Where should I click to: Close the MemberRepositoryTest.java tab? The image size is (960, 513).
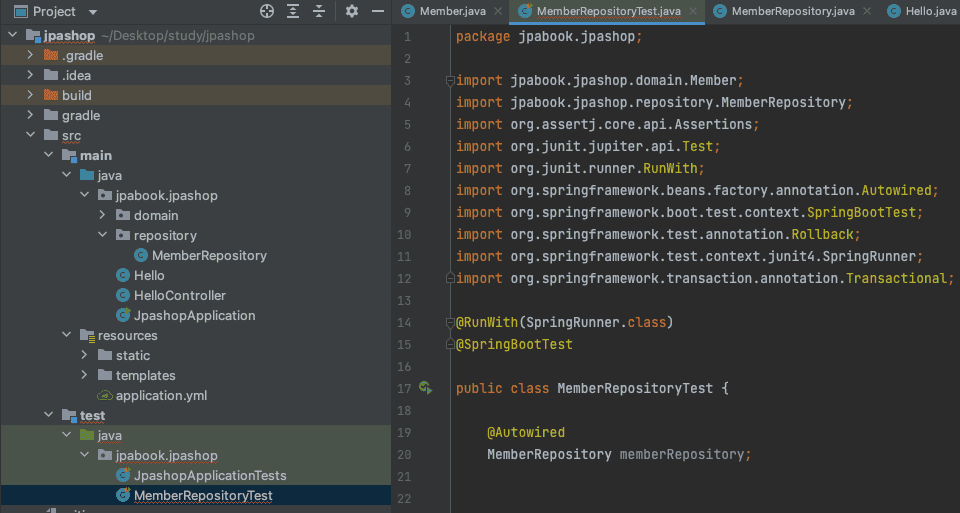[692, 11]
